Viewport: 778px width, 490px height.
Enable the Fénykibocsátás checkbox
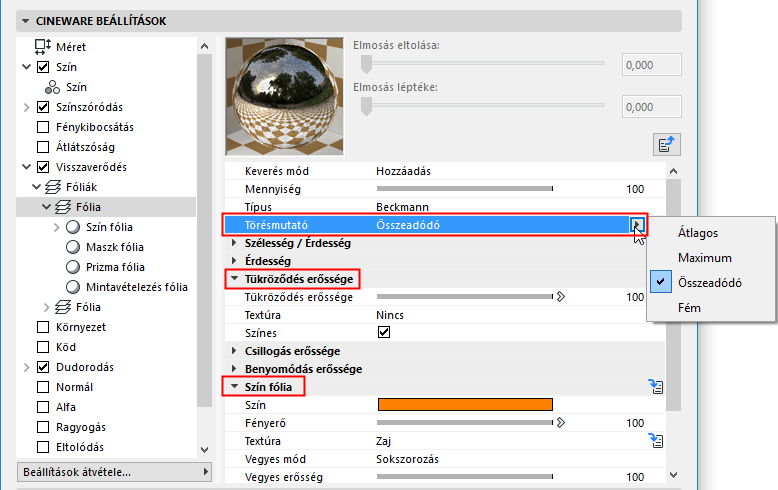coord(43,127)
